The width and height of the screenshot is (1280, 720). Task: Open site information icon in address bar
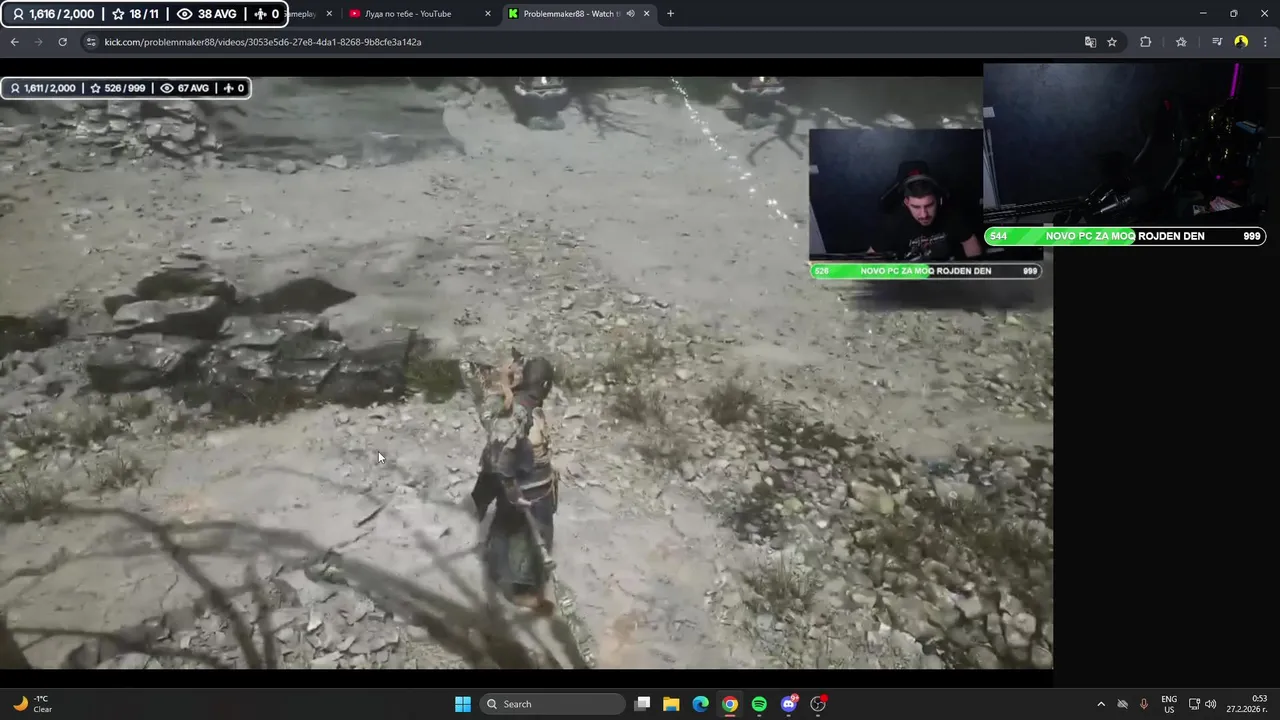click(x=91, y=42)
